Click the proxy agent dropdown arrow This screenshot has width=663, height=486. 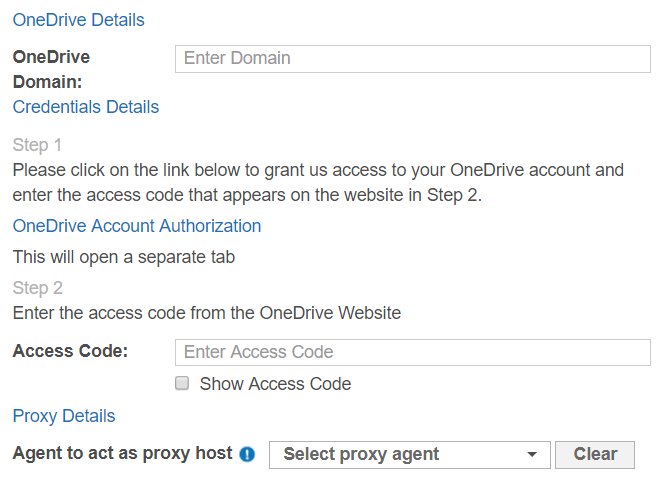[532, 455]
